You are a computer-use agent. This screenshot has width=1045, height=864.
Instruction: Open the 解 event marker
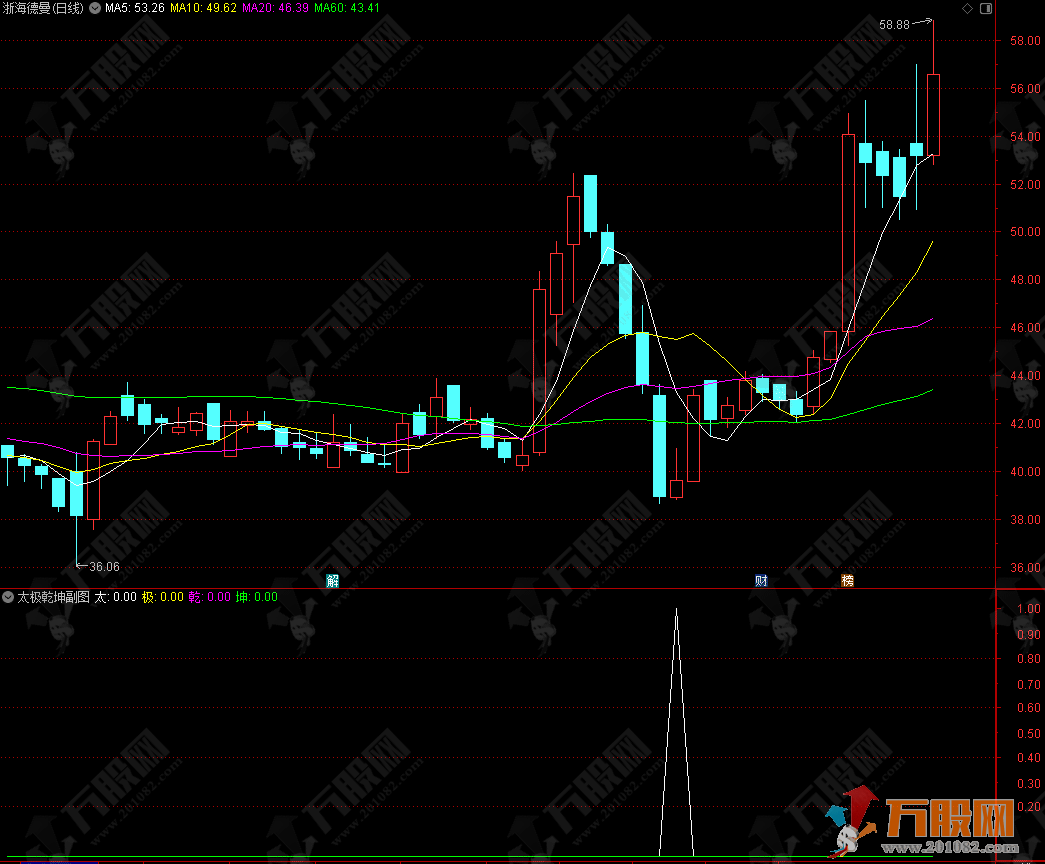click(x=333, y=581)
